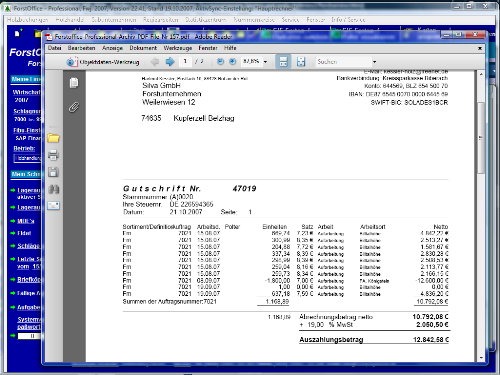Open the Attachments paperclip panel
The image size is (500, 375).
[x=74, y=107]
